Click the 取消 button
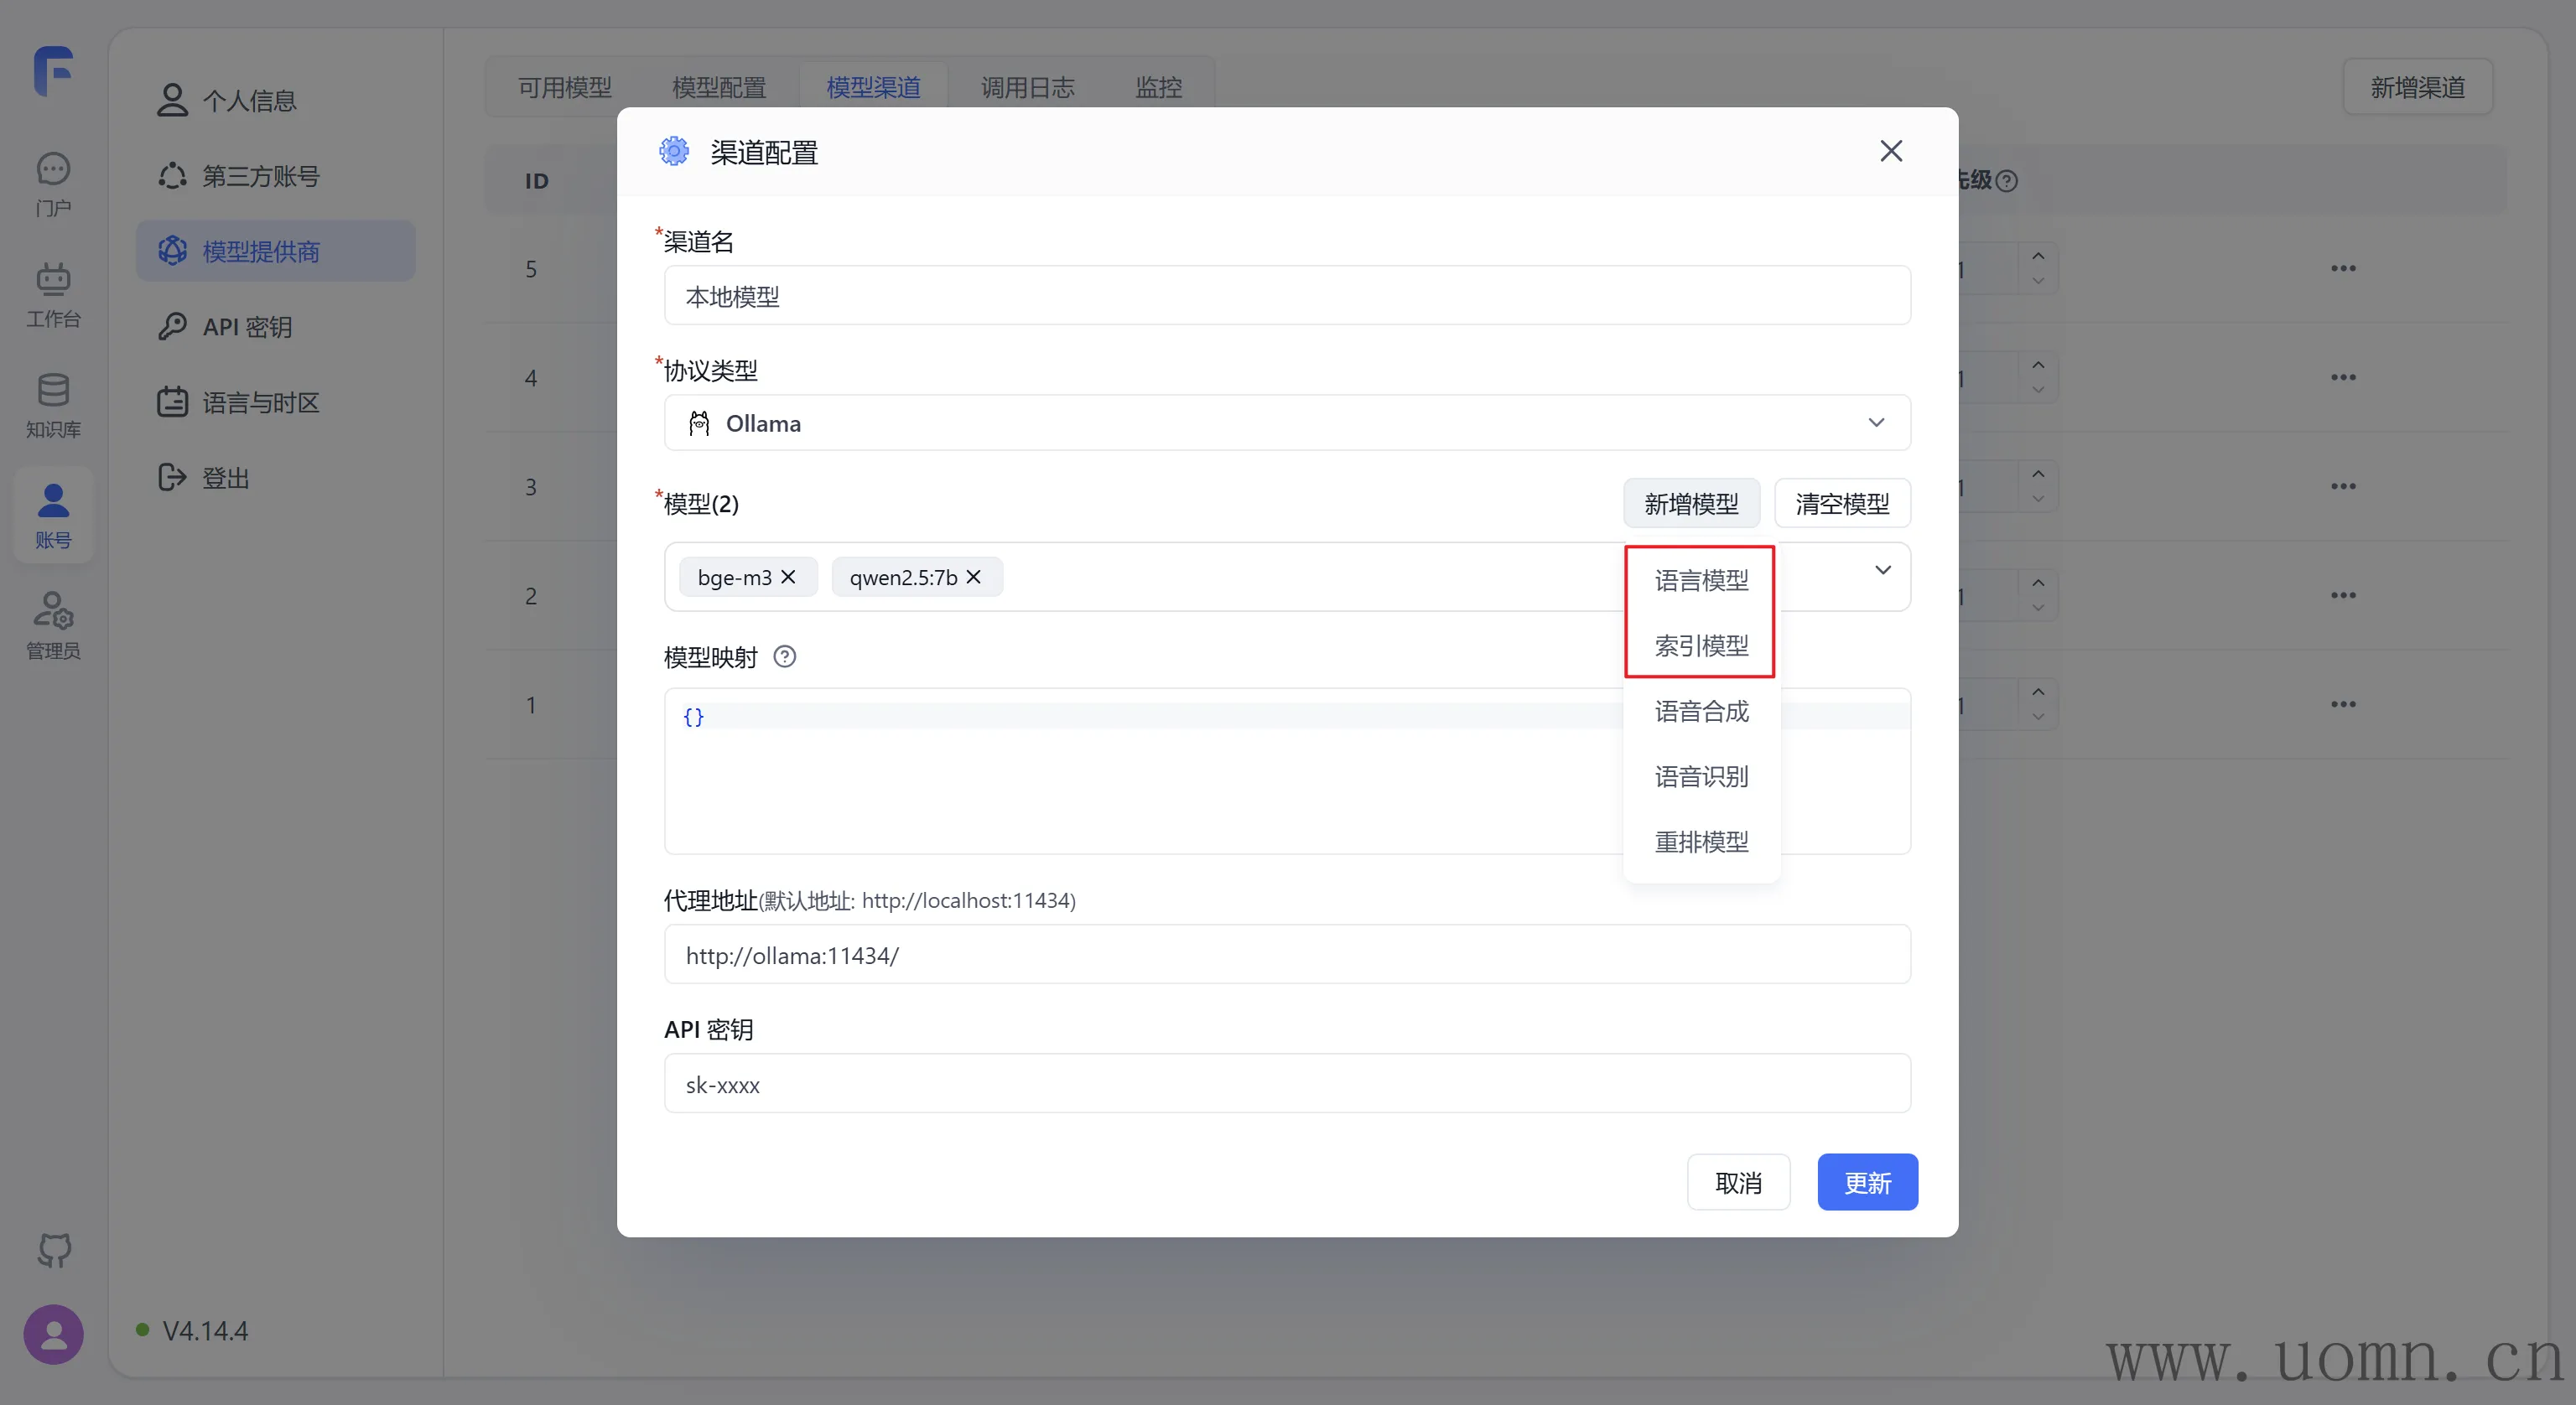Viewport: 2576px width, 1405px height. 1738,1183
